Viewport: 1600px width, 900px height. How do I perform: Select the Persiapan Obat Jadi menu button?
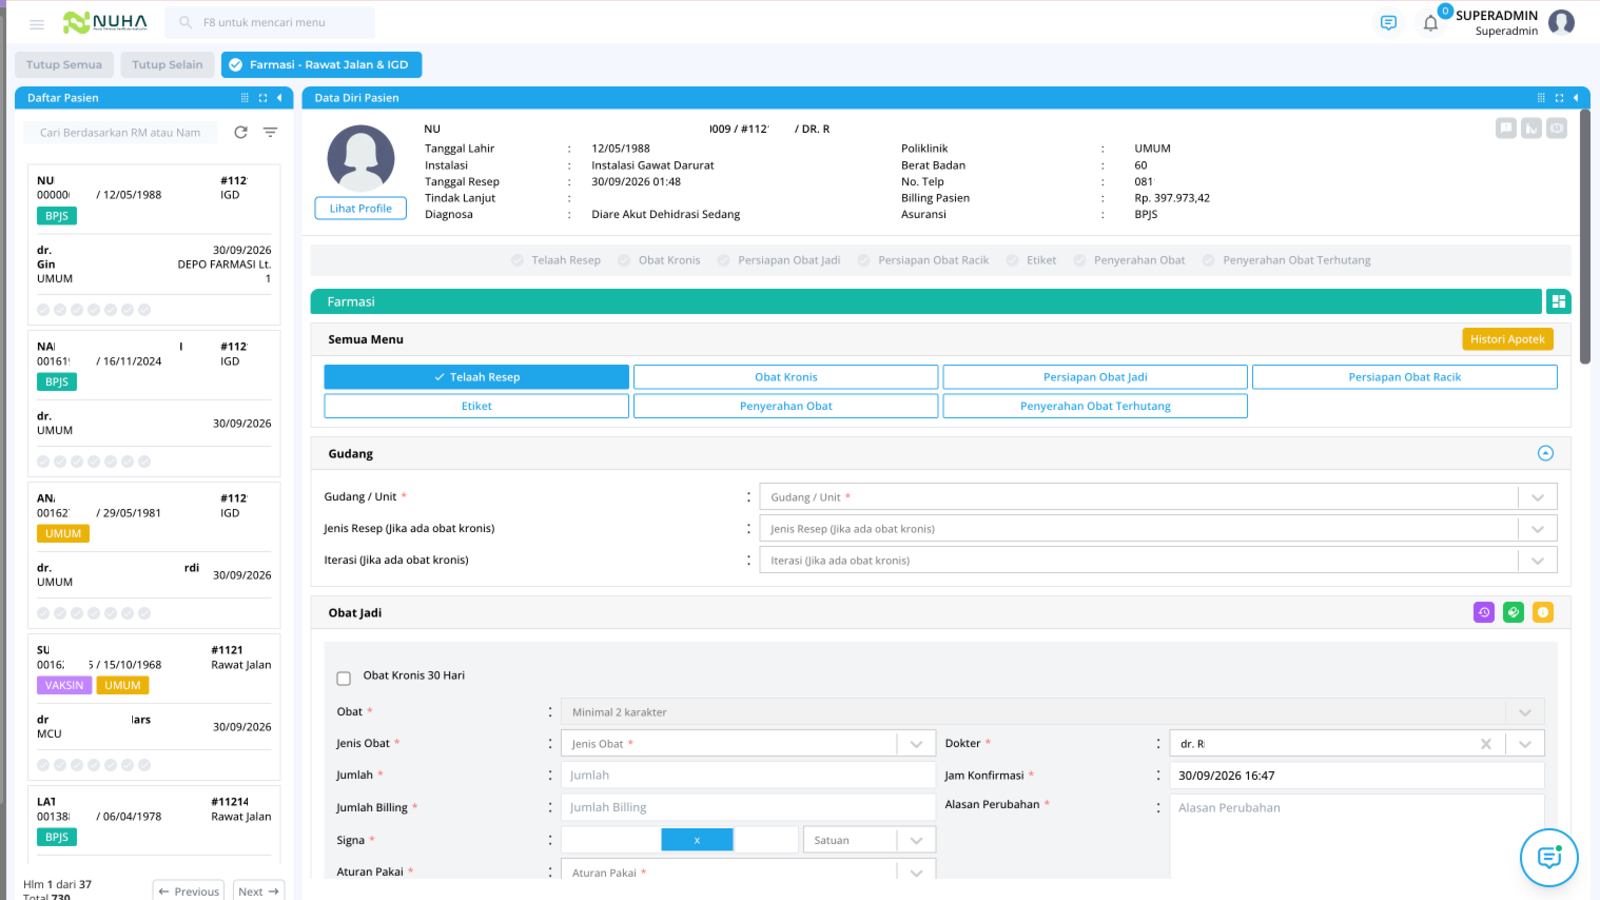(x=1095, y=377)
